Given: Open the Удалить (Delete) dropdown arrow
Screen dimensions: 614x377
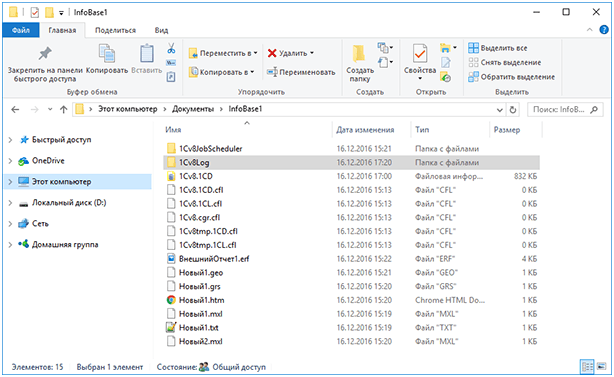Looking at the screenshot, I should click(312, 53).
